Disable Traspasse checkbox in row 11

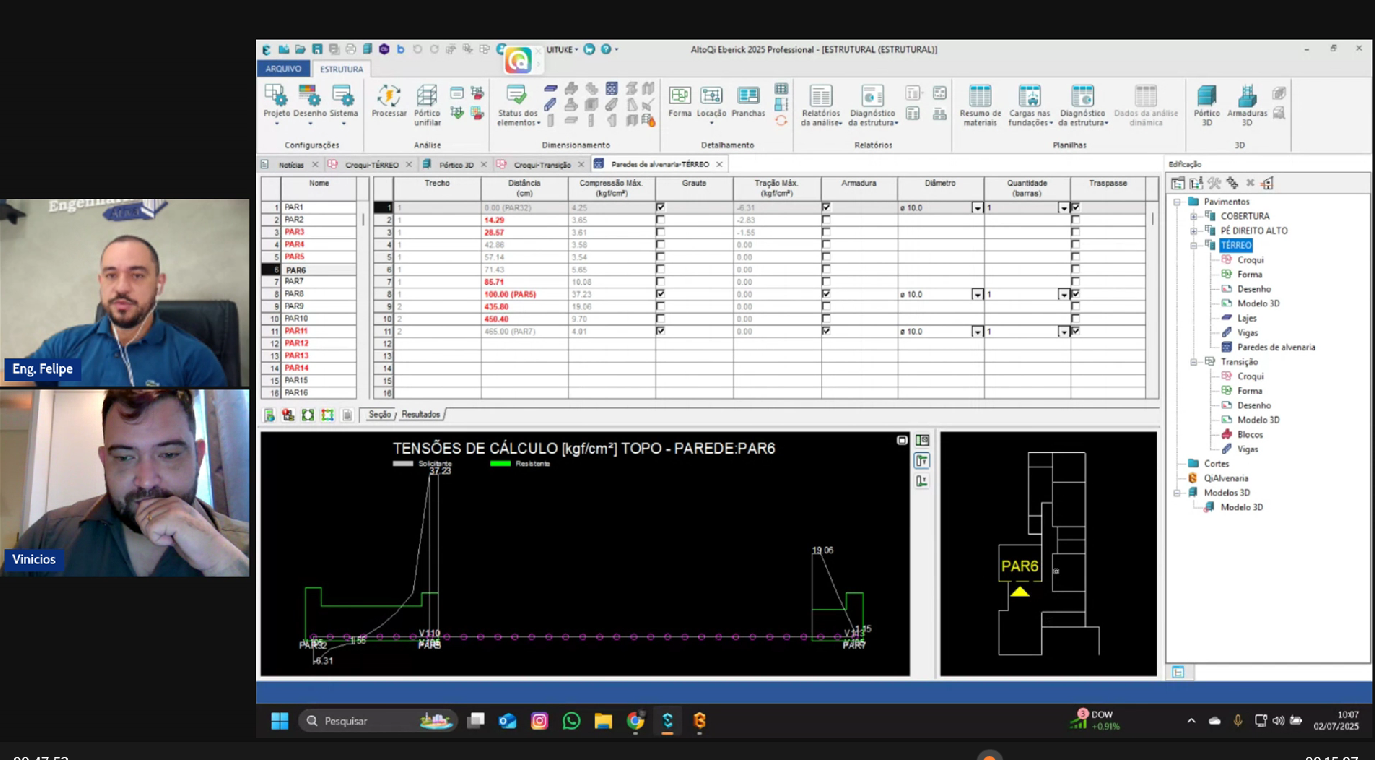[1075, 331]
